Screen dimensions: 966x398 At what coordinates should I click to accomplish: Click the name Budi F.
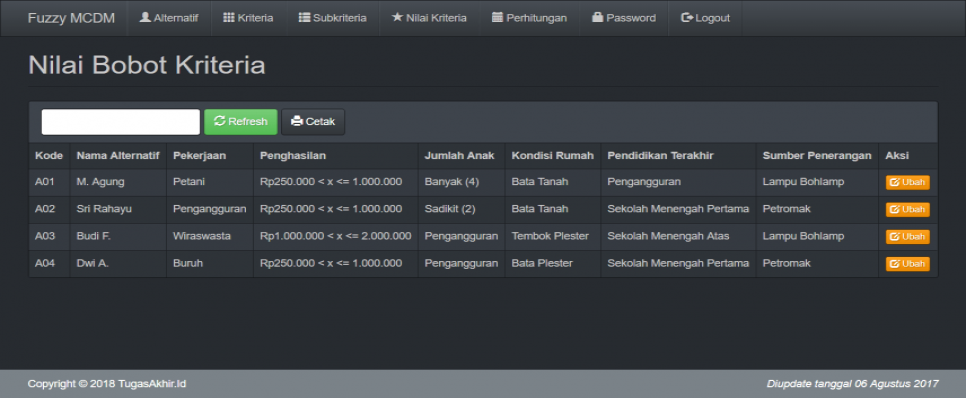click(94, 236)
